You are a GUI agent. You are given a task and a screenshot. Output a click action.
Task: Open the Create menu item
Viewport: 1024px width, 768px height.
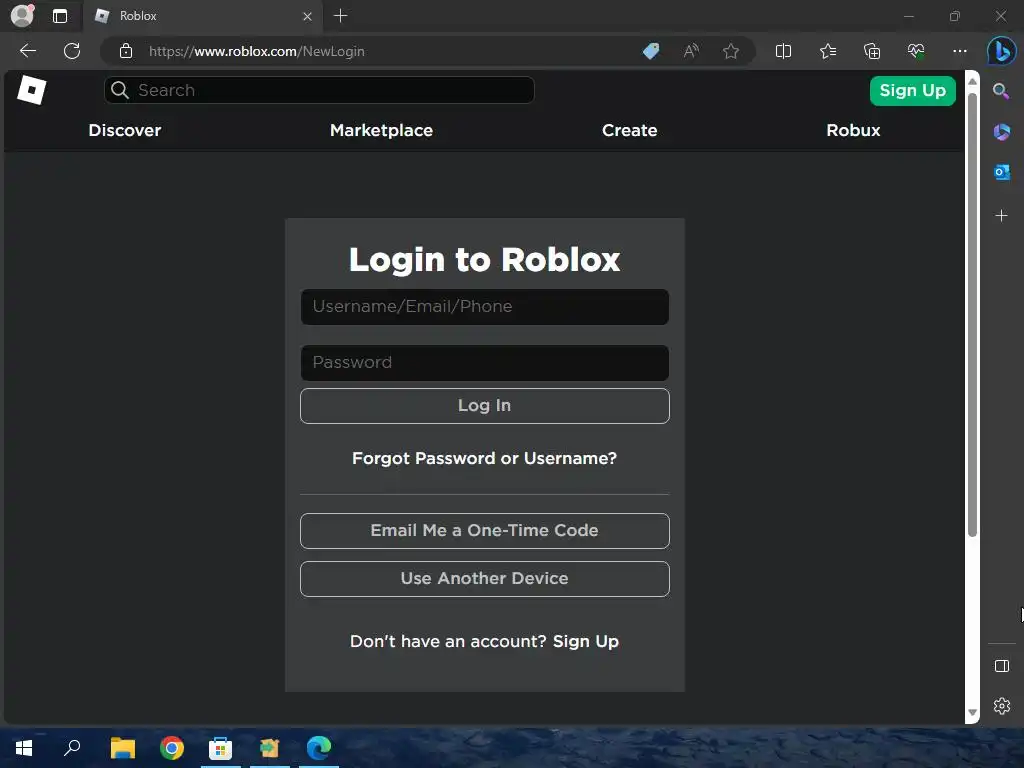(630, 130)
